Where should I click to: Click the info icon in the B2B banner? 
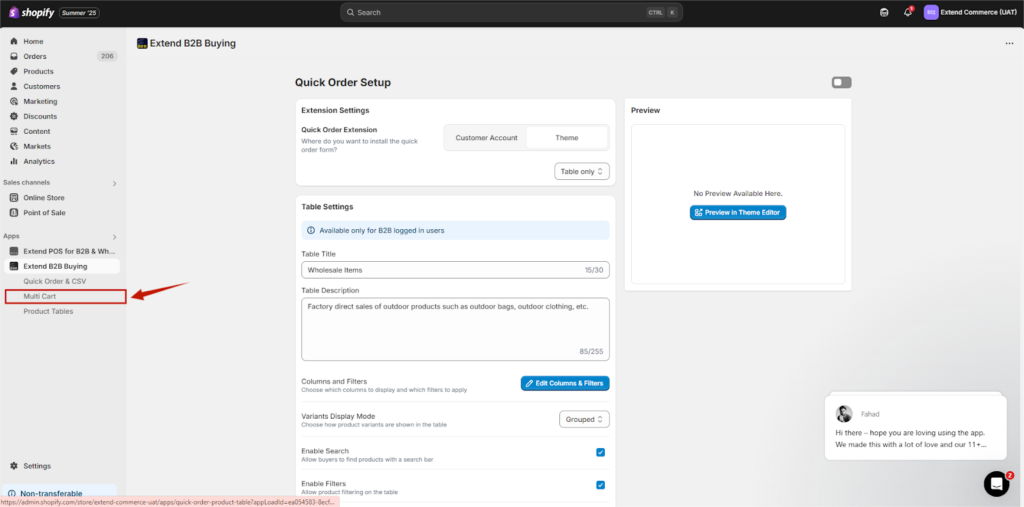pos(312,231)
